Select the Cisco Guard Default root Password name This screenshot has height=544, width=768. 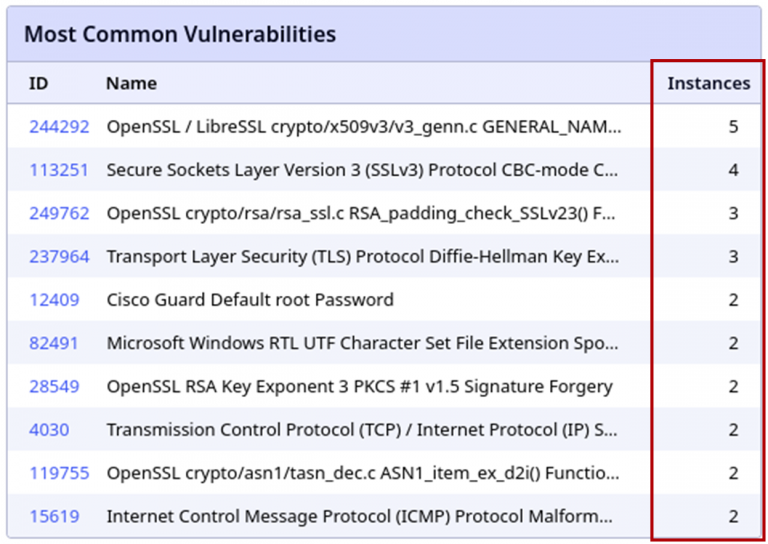[250, 300]
